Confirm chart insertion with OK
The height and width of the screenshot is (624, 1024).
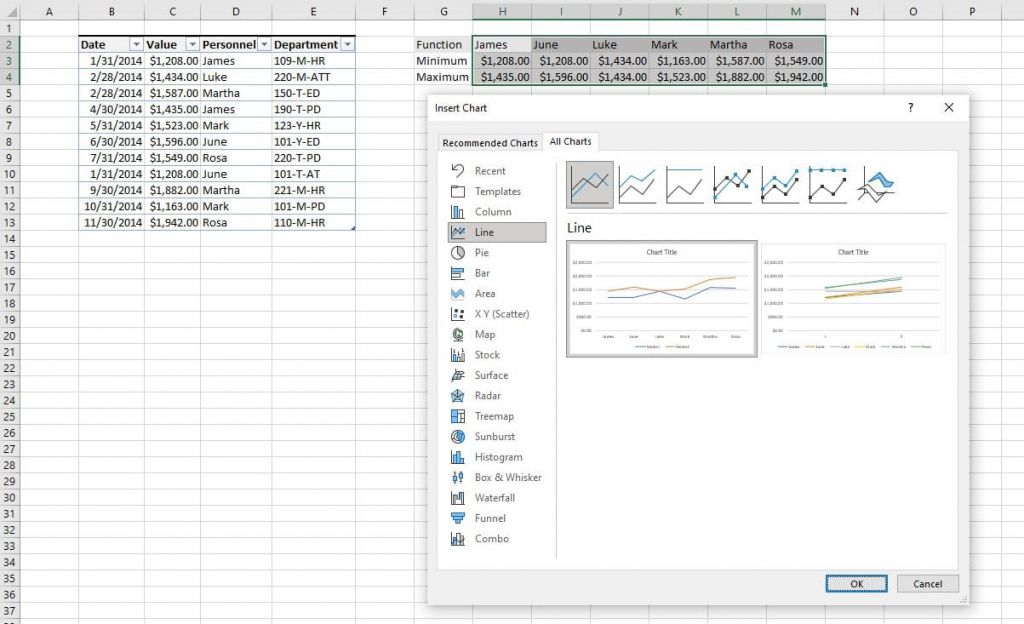[855, 584]
